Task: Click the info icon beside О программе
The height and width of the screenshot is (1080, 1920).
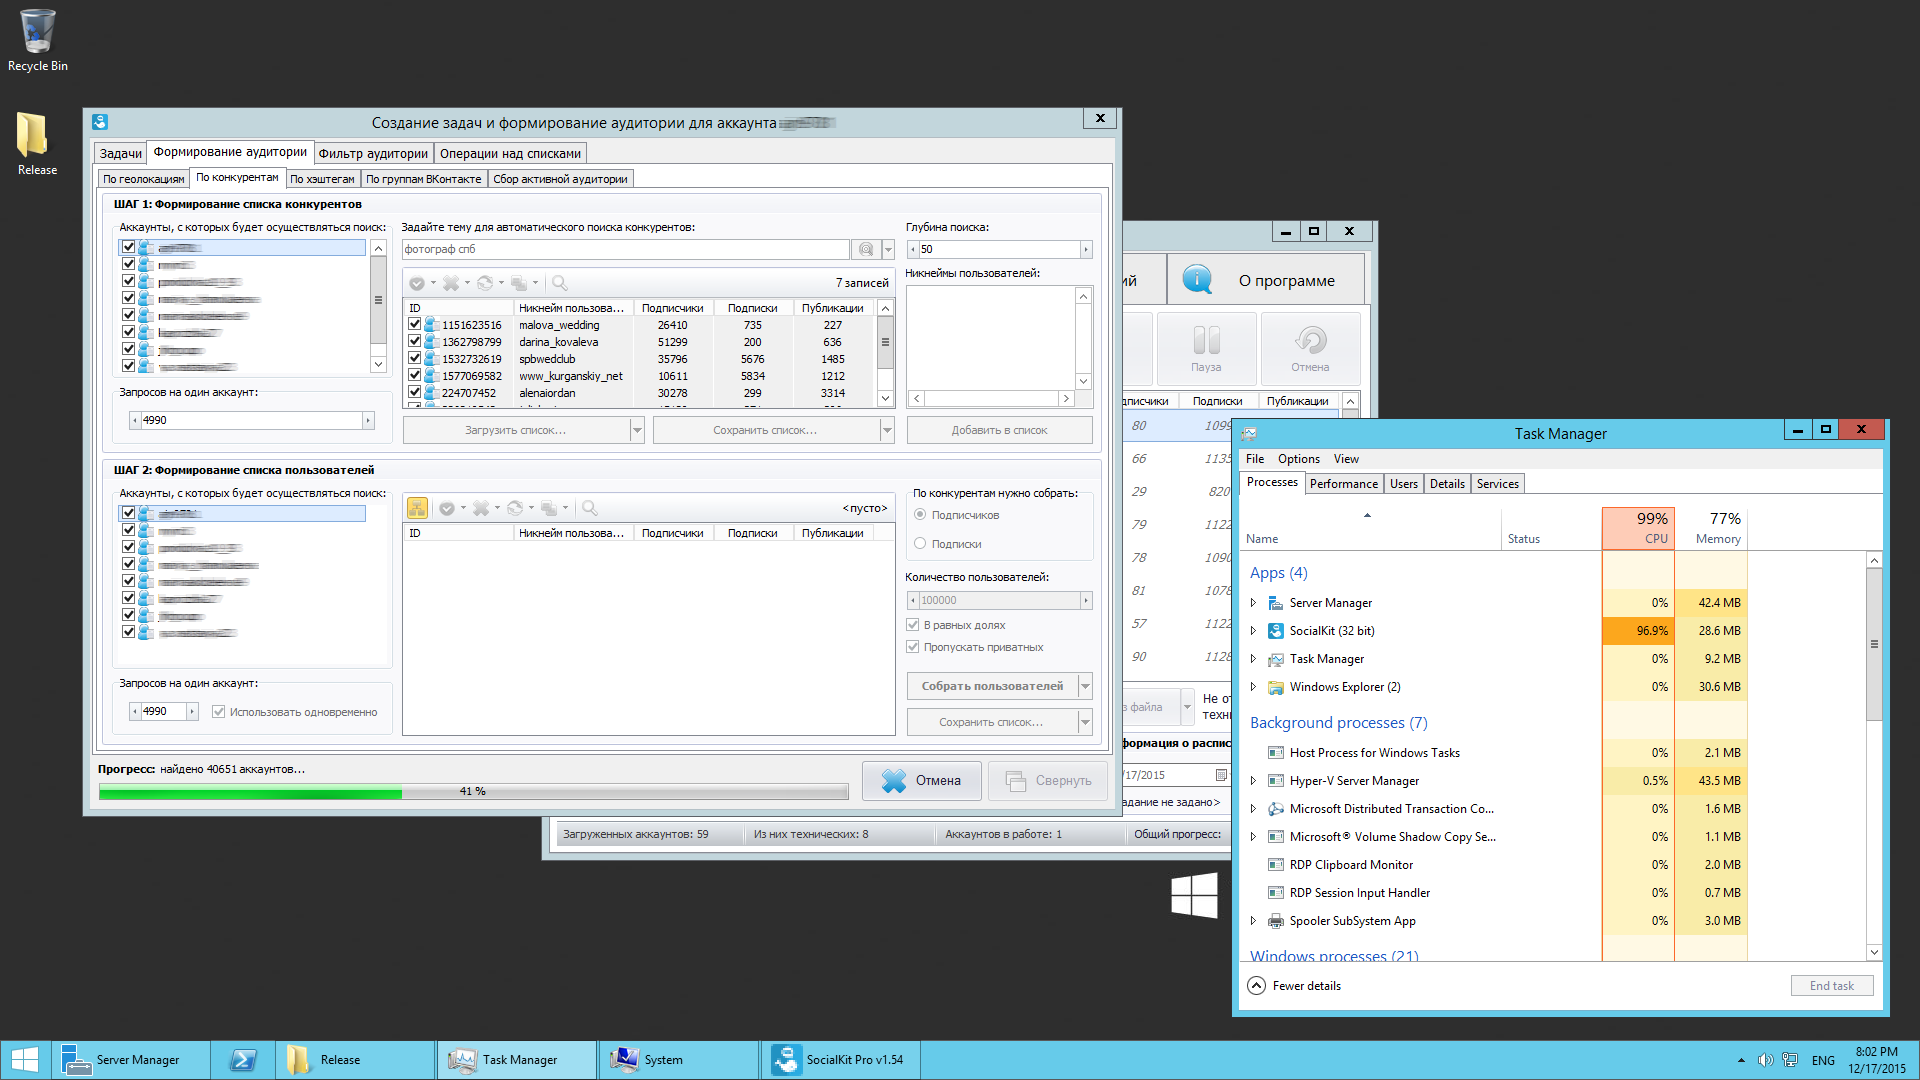Action: 1197,280
